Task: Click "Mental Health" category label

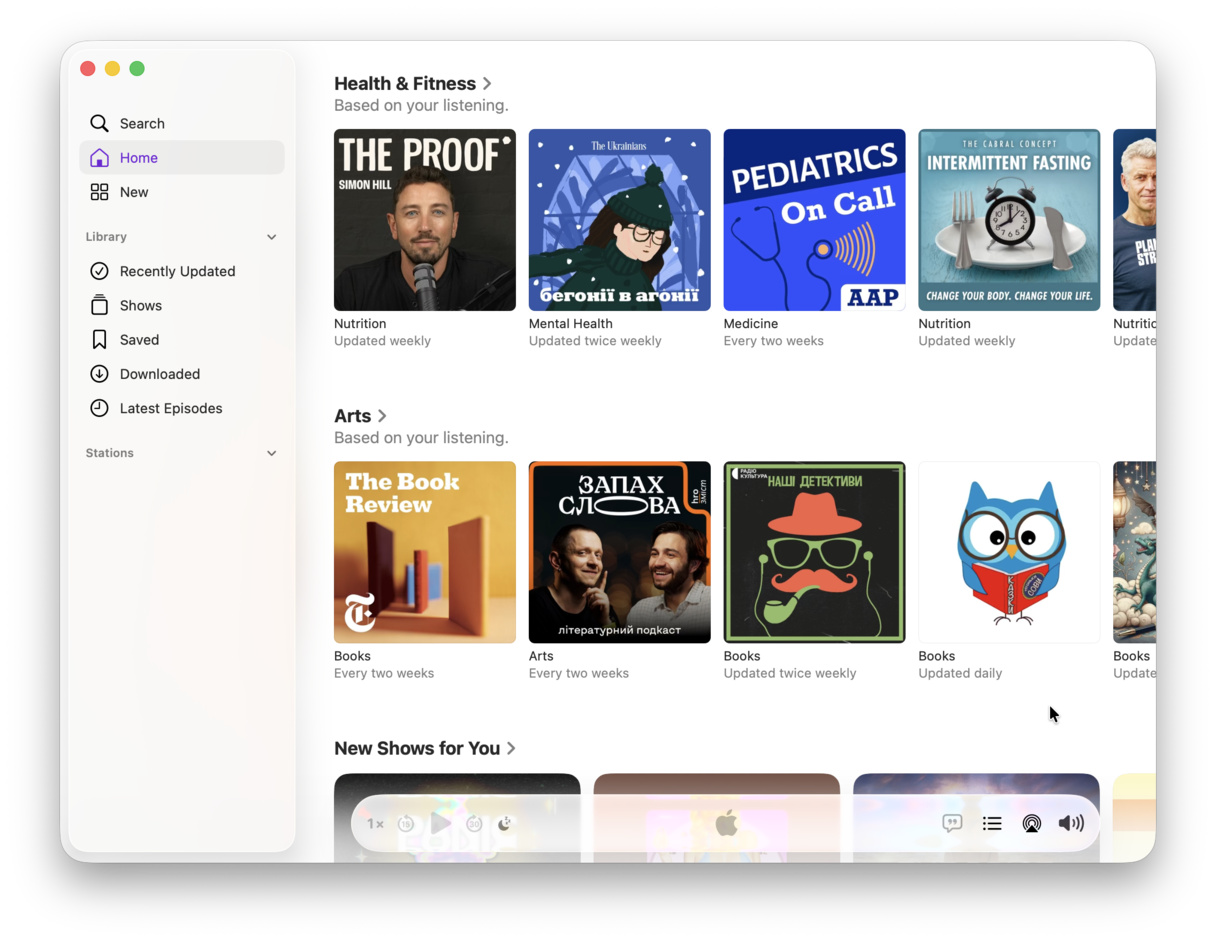Action: click(571, 324)
